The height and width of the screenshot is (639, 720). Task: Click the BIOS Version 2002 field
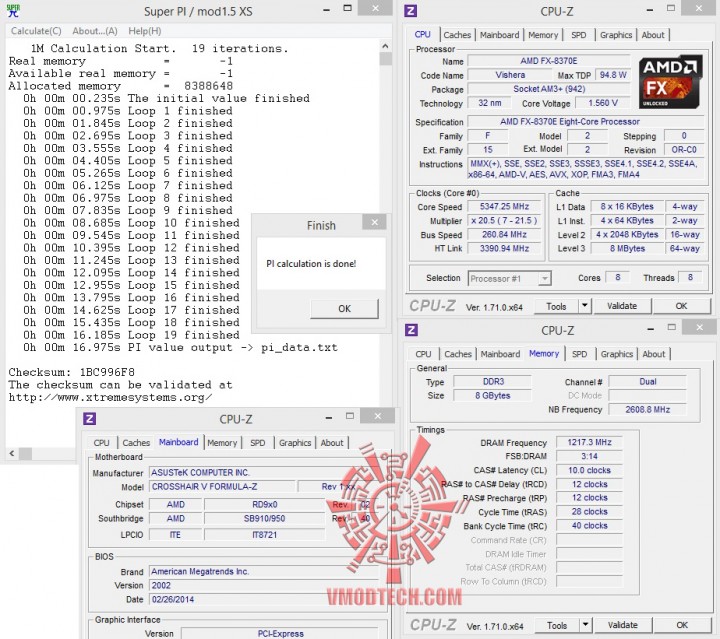264,585
